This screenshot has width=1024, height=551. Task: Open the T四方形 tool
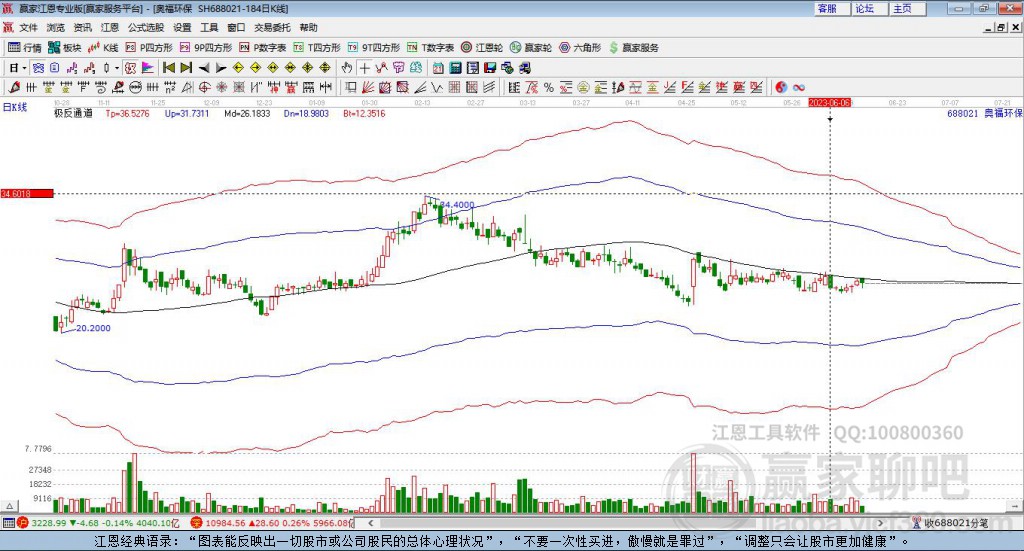point(317,48)
